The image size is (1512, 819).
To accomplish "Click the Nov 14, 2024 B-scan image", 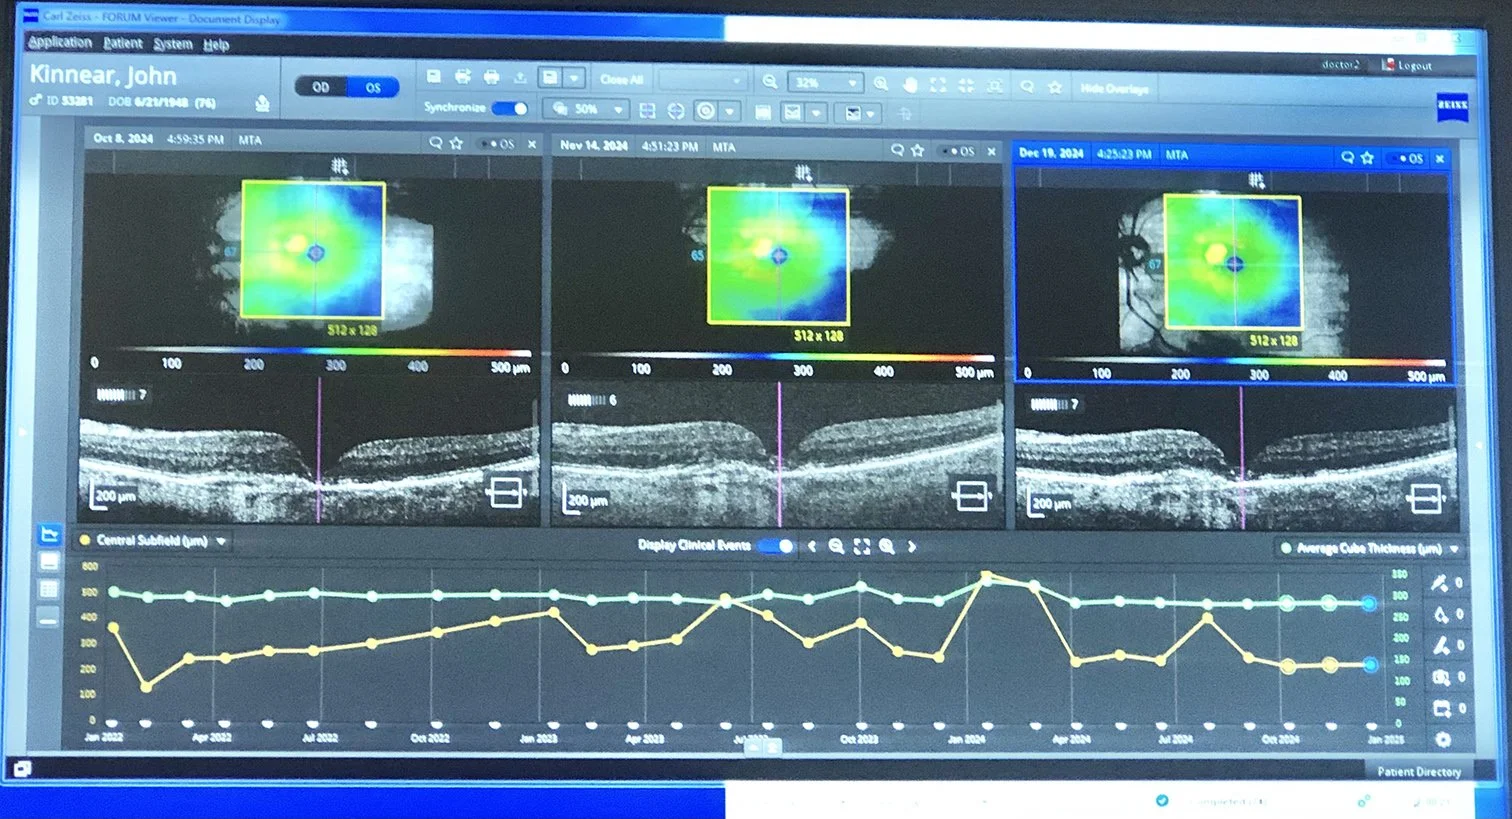I will pos(777,455).
